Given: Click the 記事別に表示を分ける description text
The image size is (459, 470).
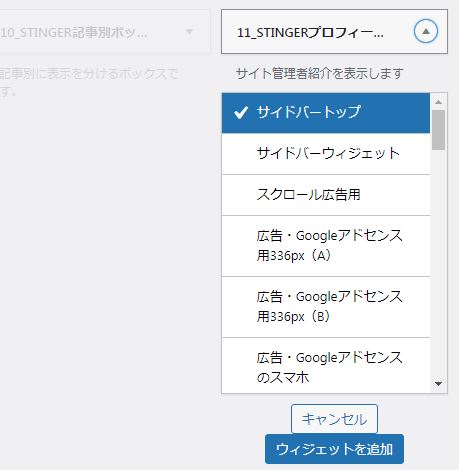Looking at the screenshot, I should [x=89, y=82].
